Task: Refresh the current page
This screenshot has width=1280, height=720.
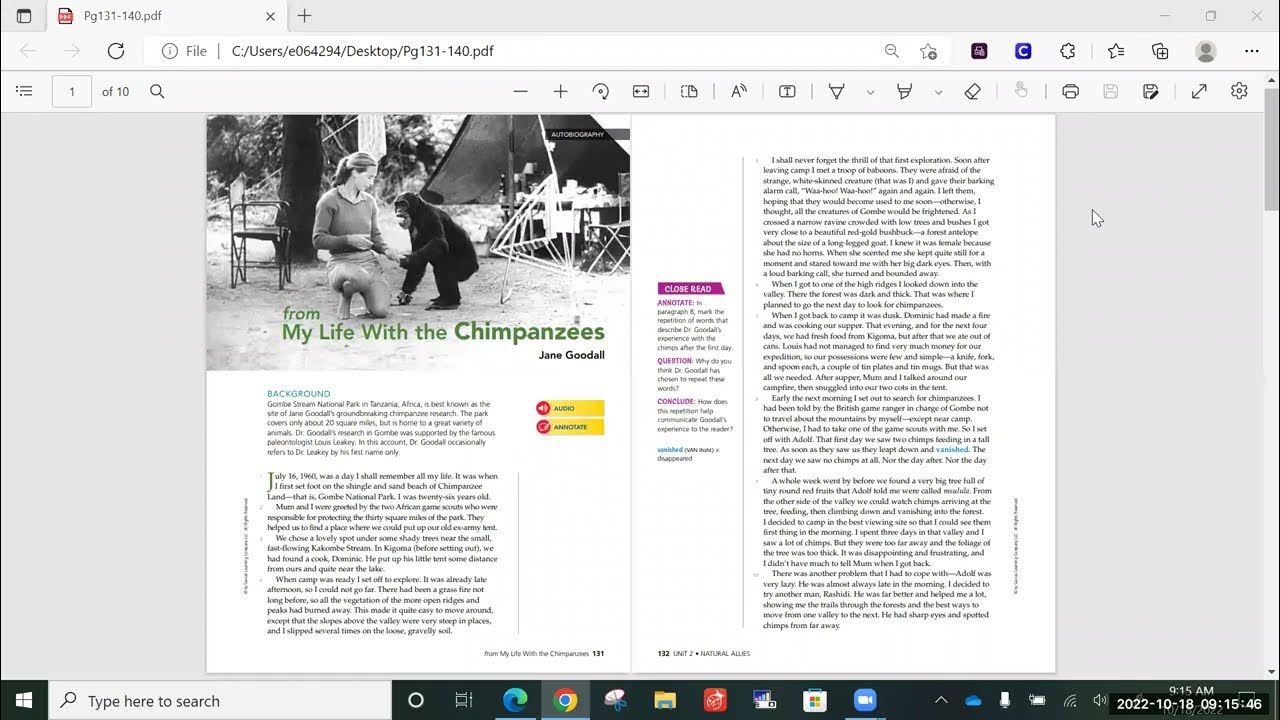Action: click(x=115, y=51)
